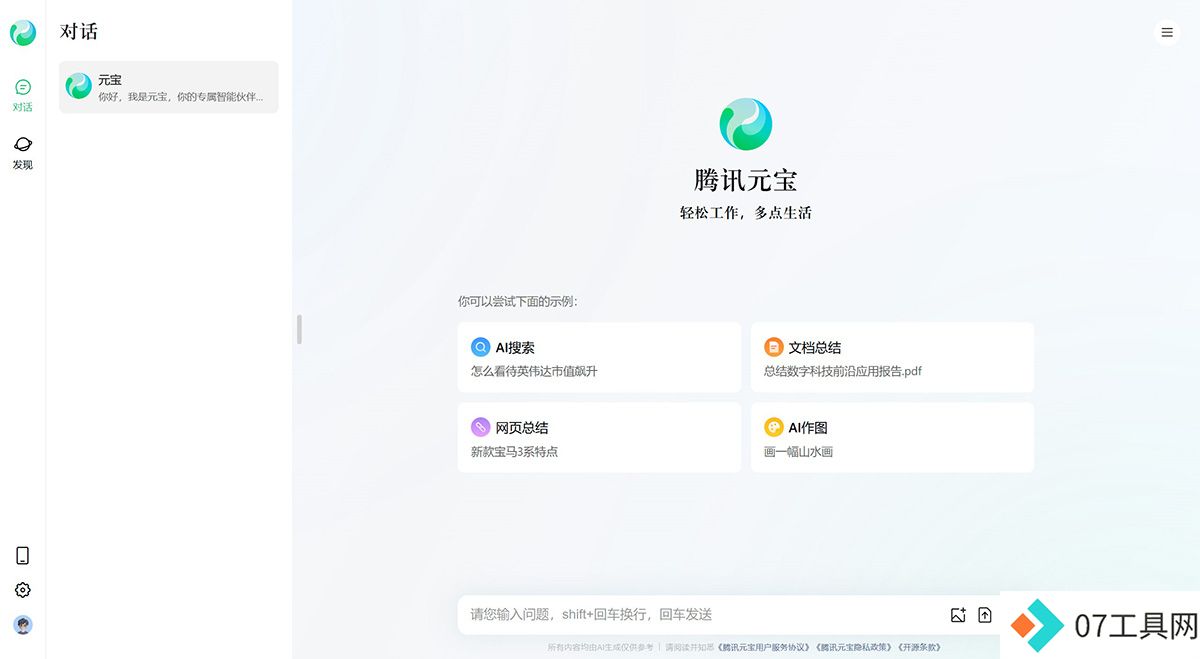Viewport: 1200px width, 659px height.
Task: Click the text 总结数字科技前沿应用报告.pdf
Action: pos(843,371)
